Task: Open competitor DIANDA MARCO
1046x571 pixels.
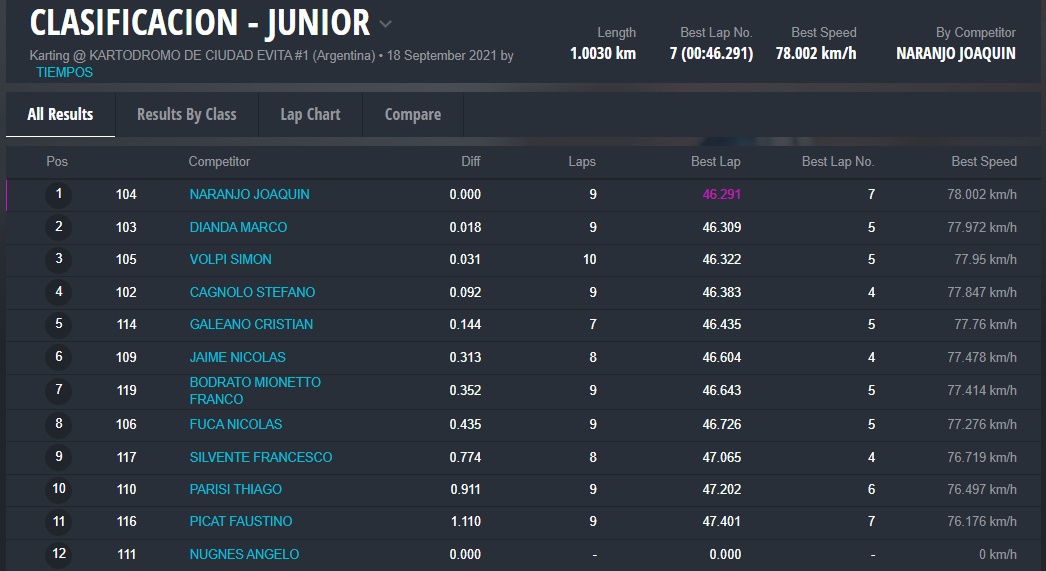Action: [x=238, y=227]
